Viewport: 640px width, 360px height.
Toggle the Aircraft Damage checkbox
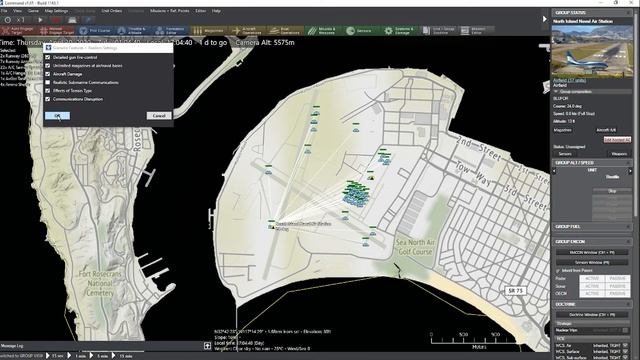[x=48, y=74]
